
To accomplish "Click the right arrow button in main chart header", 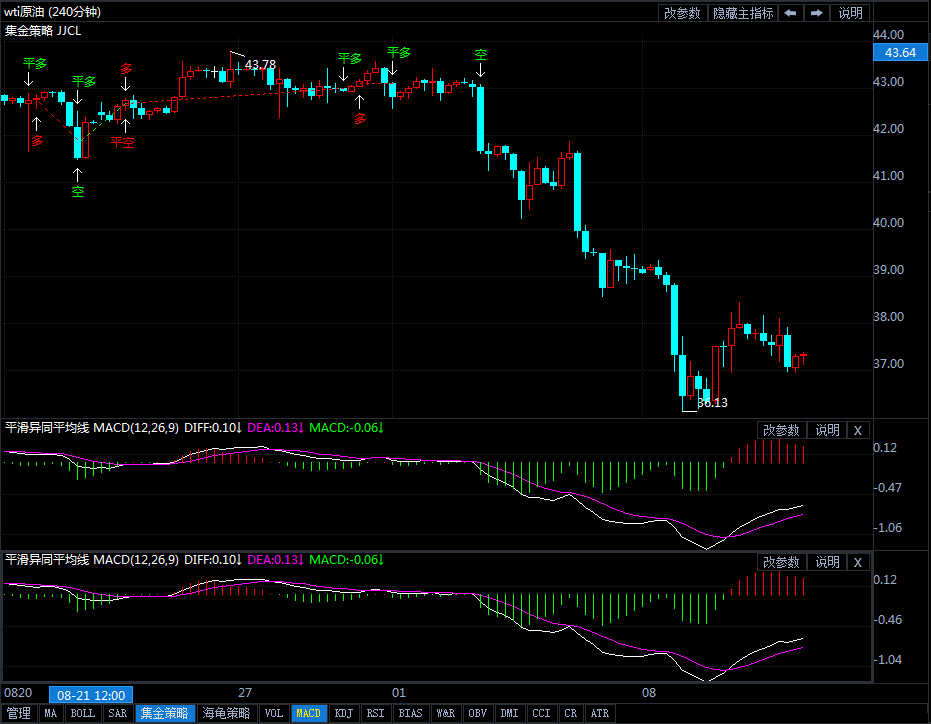I will pyautogui.click(x=817, y=13).
